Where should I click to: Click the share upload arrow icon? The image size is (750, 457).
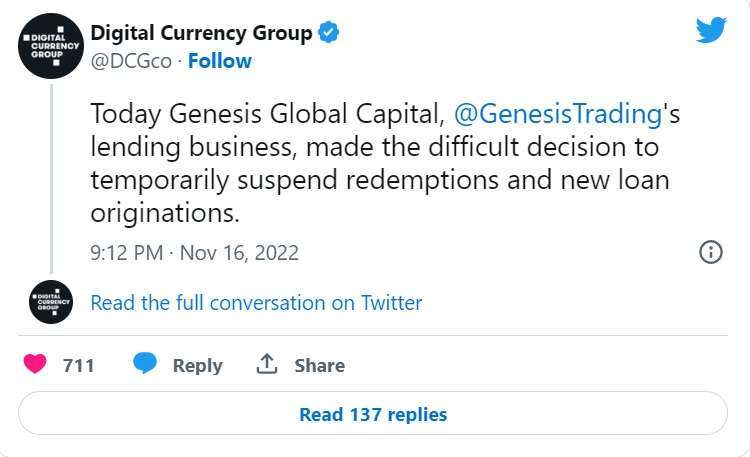click(267, 365)
